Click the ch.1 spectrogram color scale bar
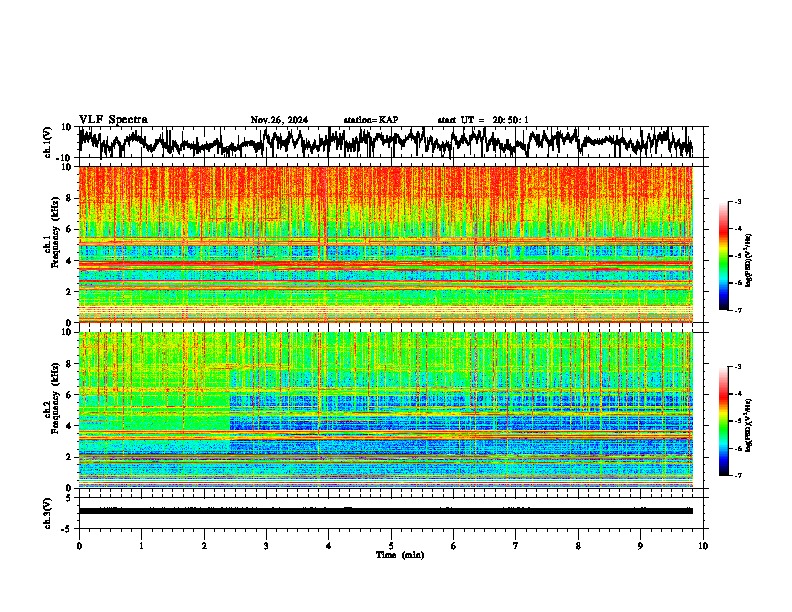Viewport: 792px width, 612px height. pyautogui.click(x=724, y=256)
